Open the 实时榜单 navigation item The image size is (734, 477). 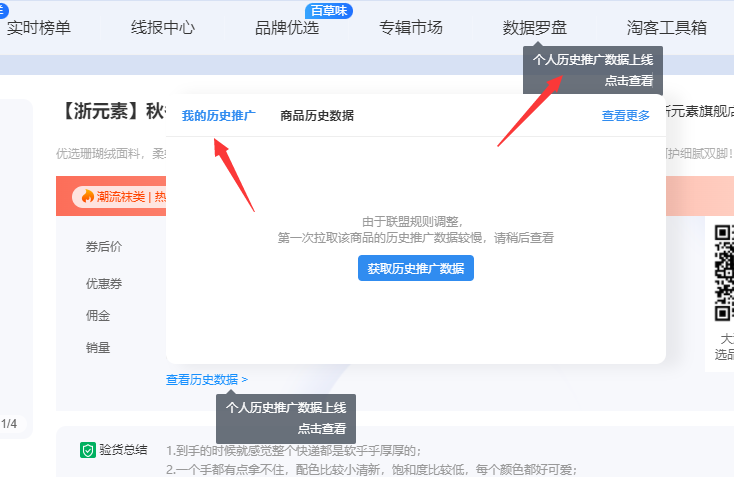pyautogui.click(x=39, y=28)
